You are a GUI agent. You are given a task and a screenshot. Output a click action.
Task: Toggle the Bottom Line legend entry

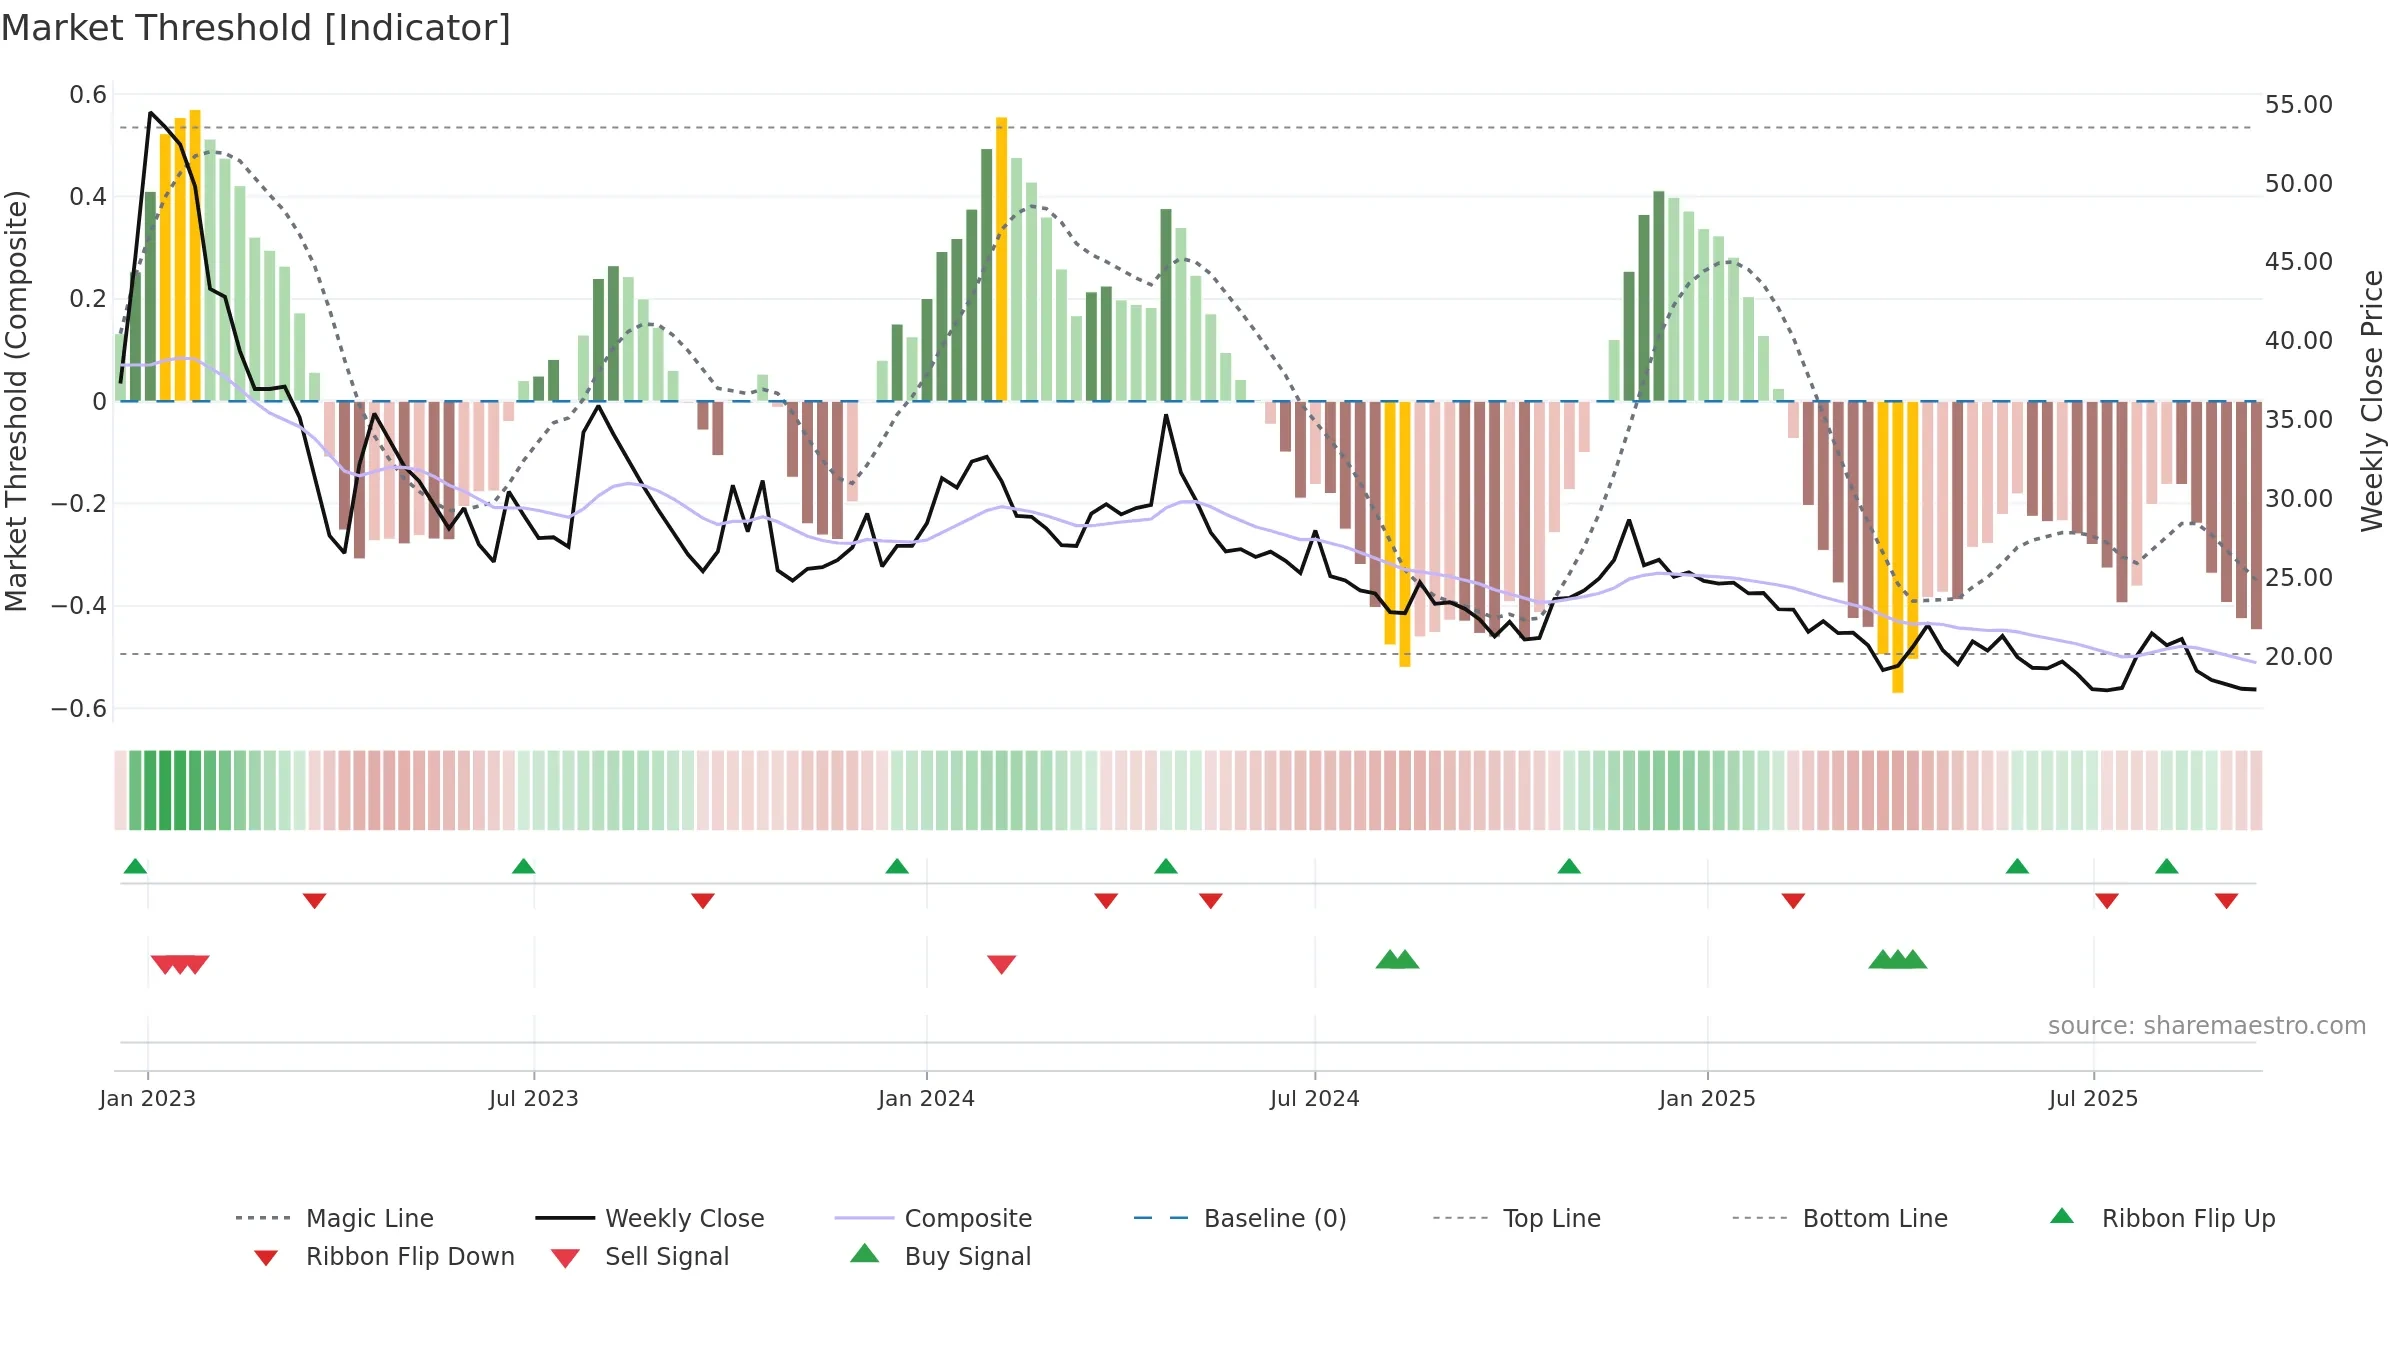(x=1840, y=1218)
